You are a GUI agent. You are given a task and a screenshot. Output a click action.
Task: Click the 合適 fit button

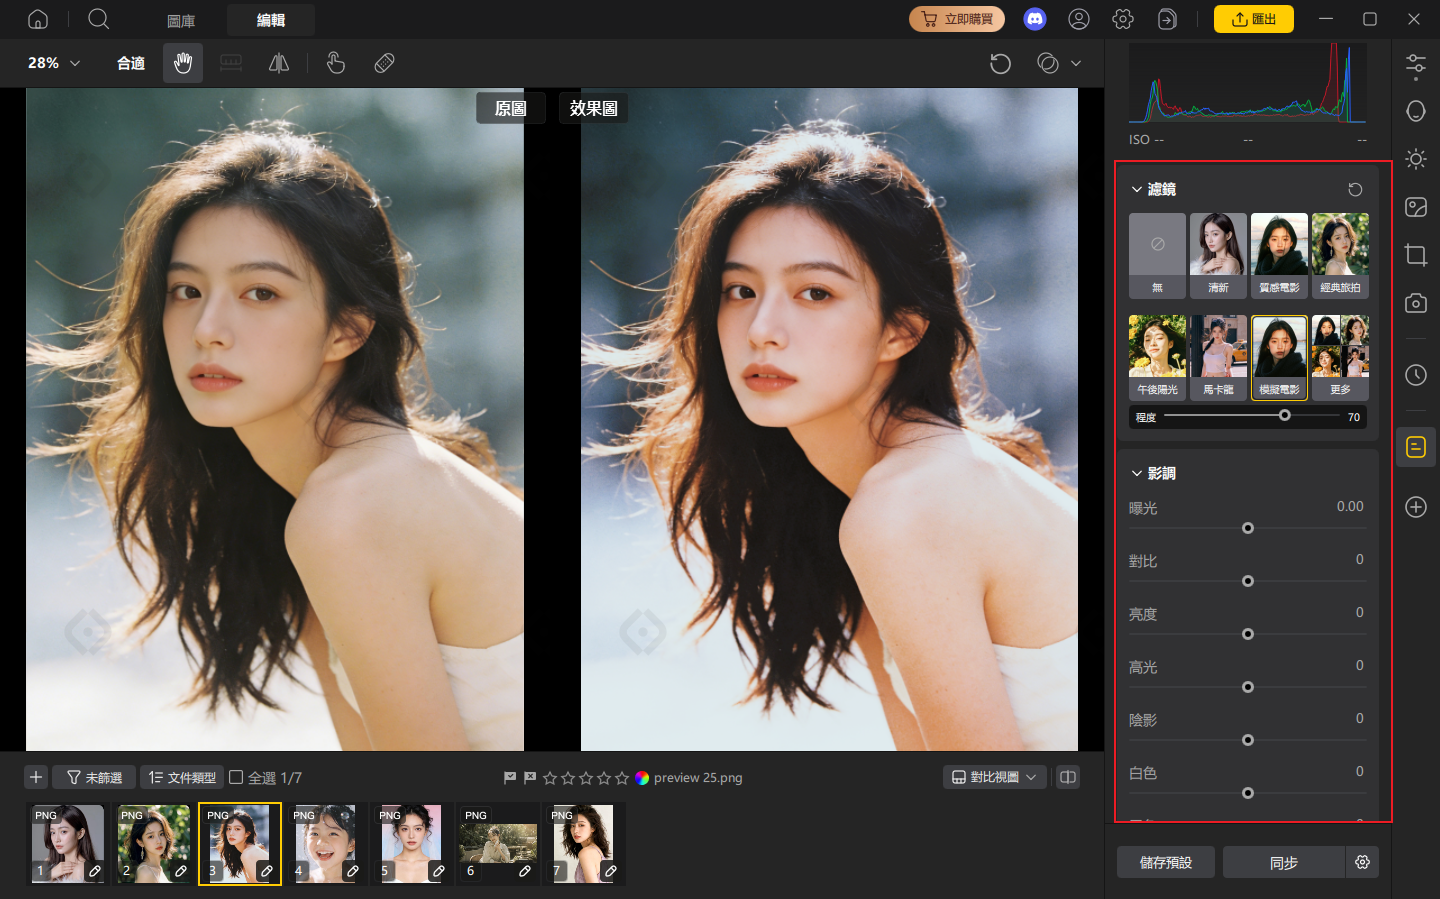(131, 63)
